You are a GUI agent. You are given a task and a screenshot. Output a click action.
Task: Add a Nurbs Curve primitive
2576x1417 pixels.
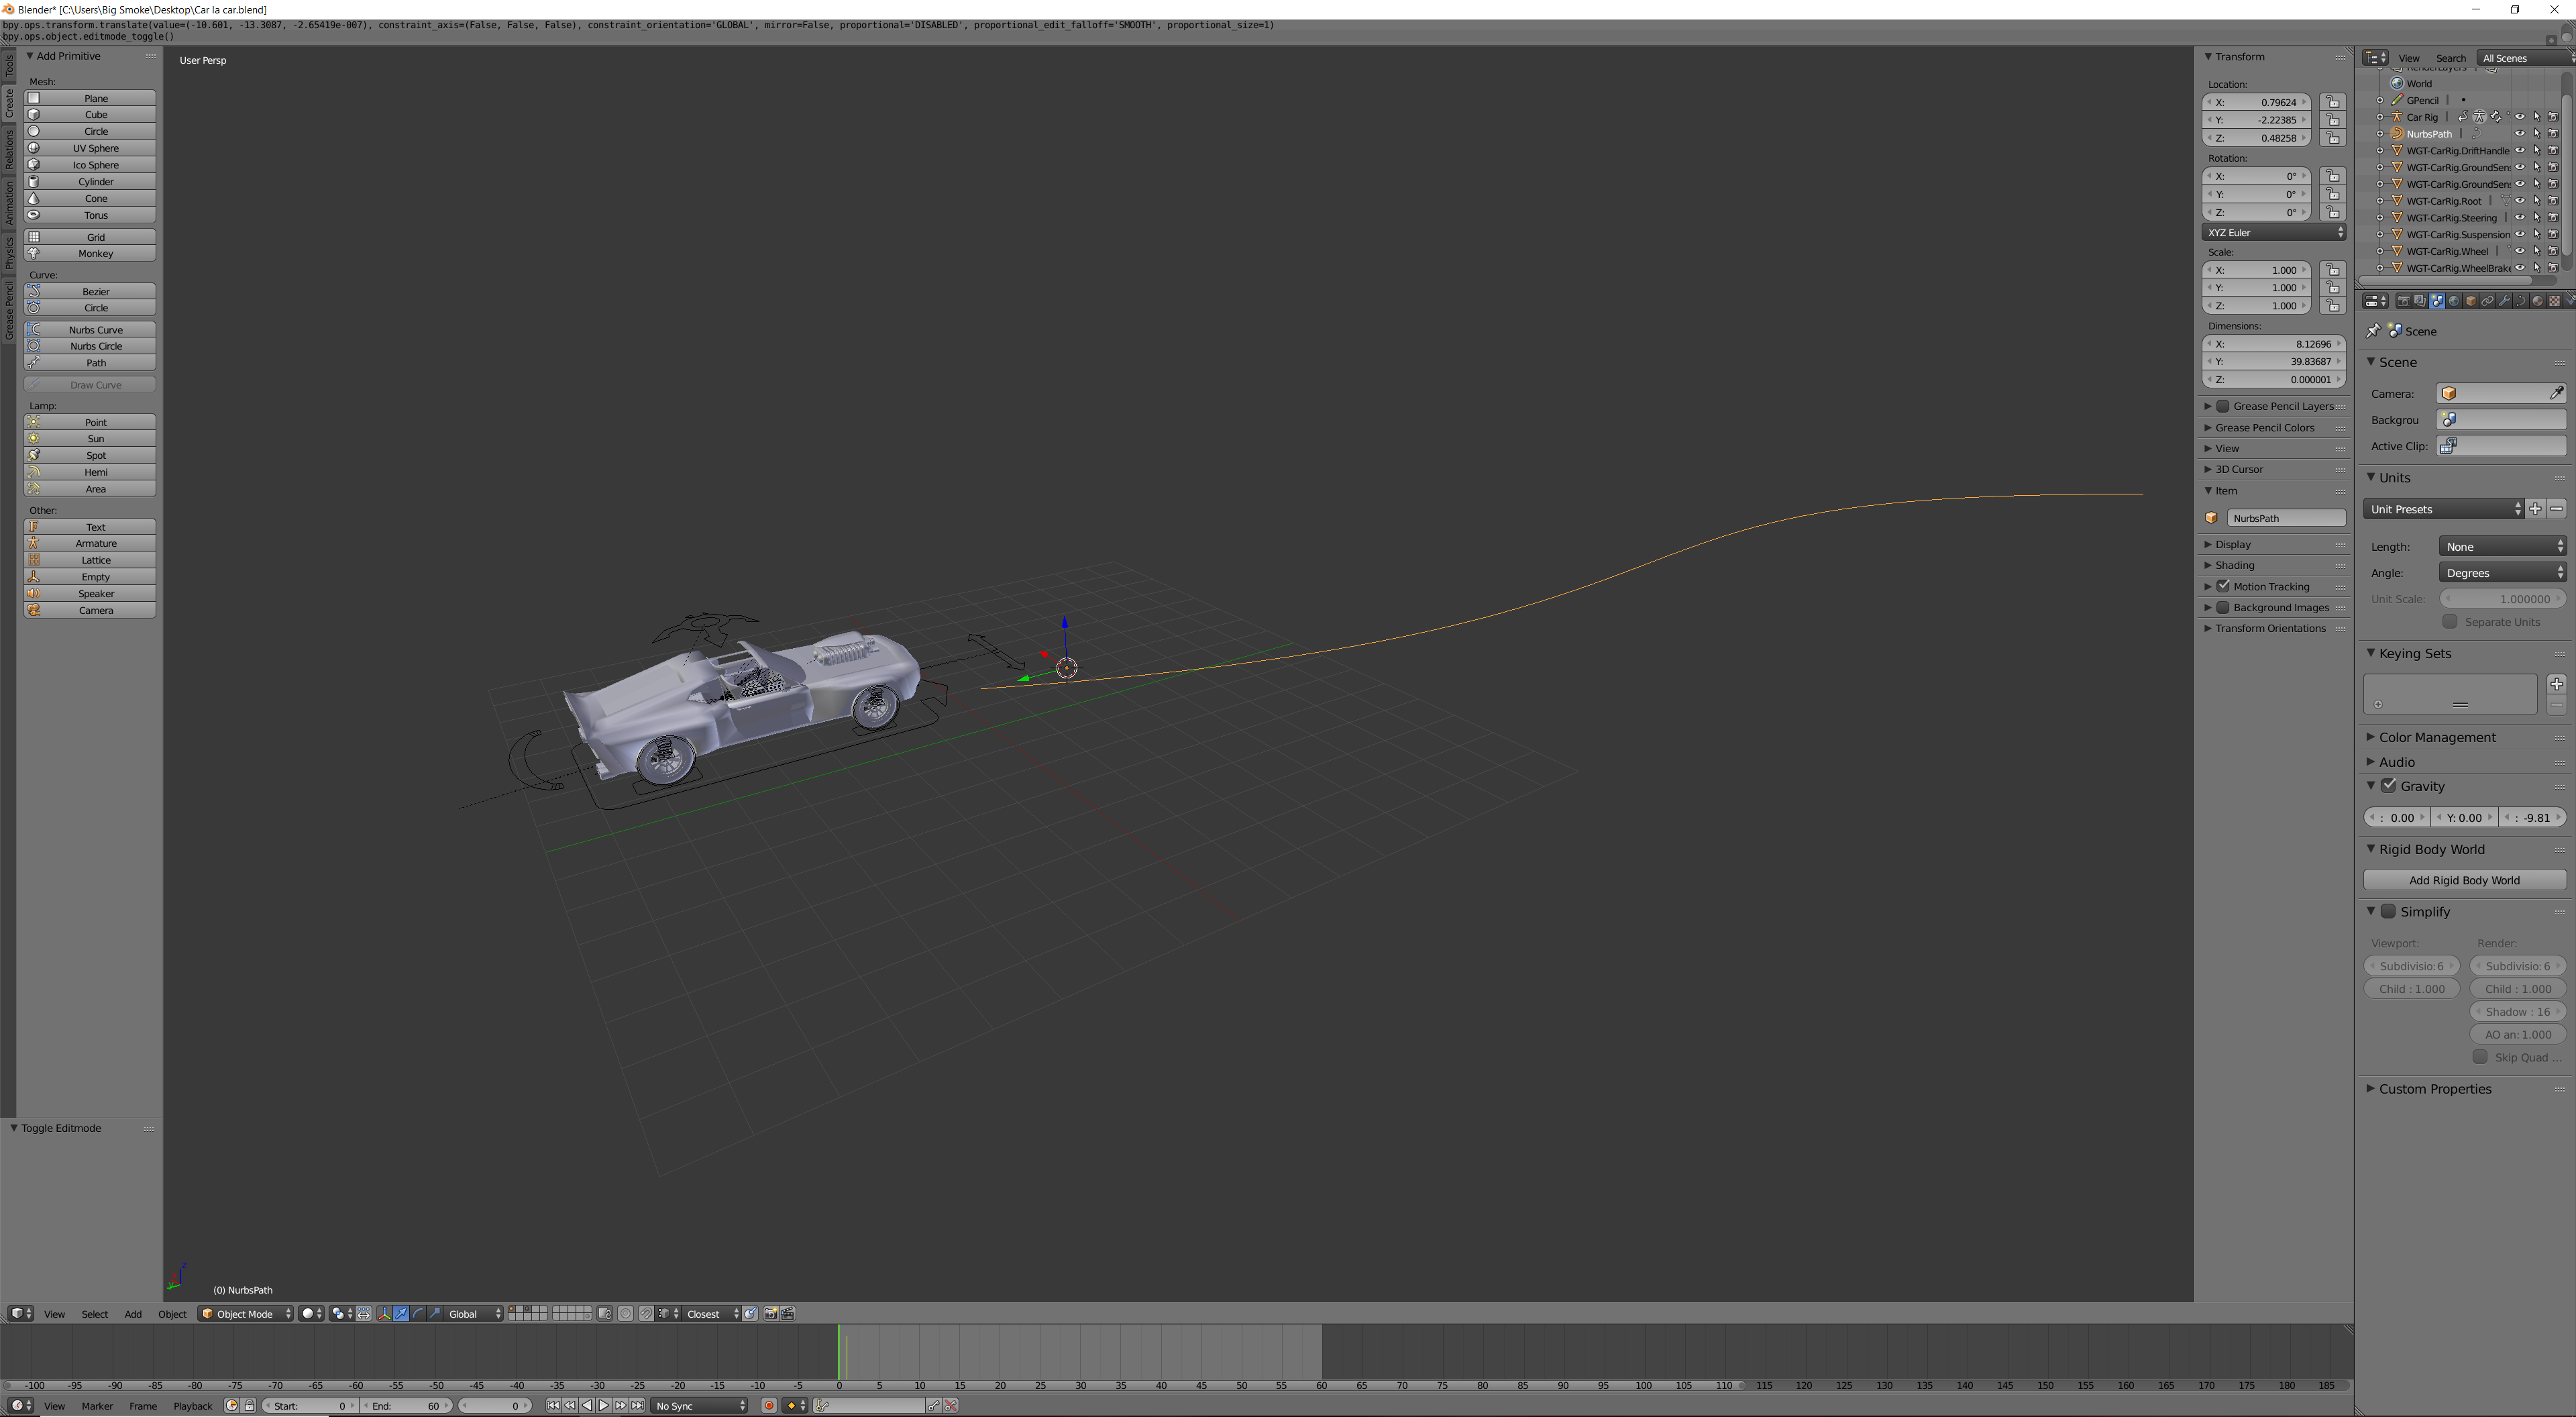(90, 330)
